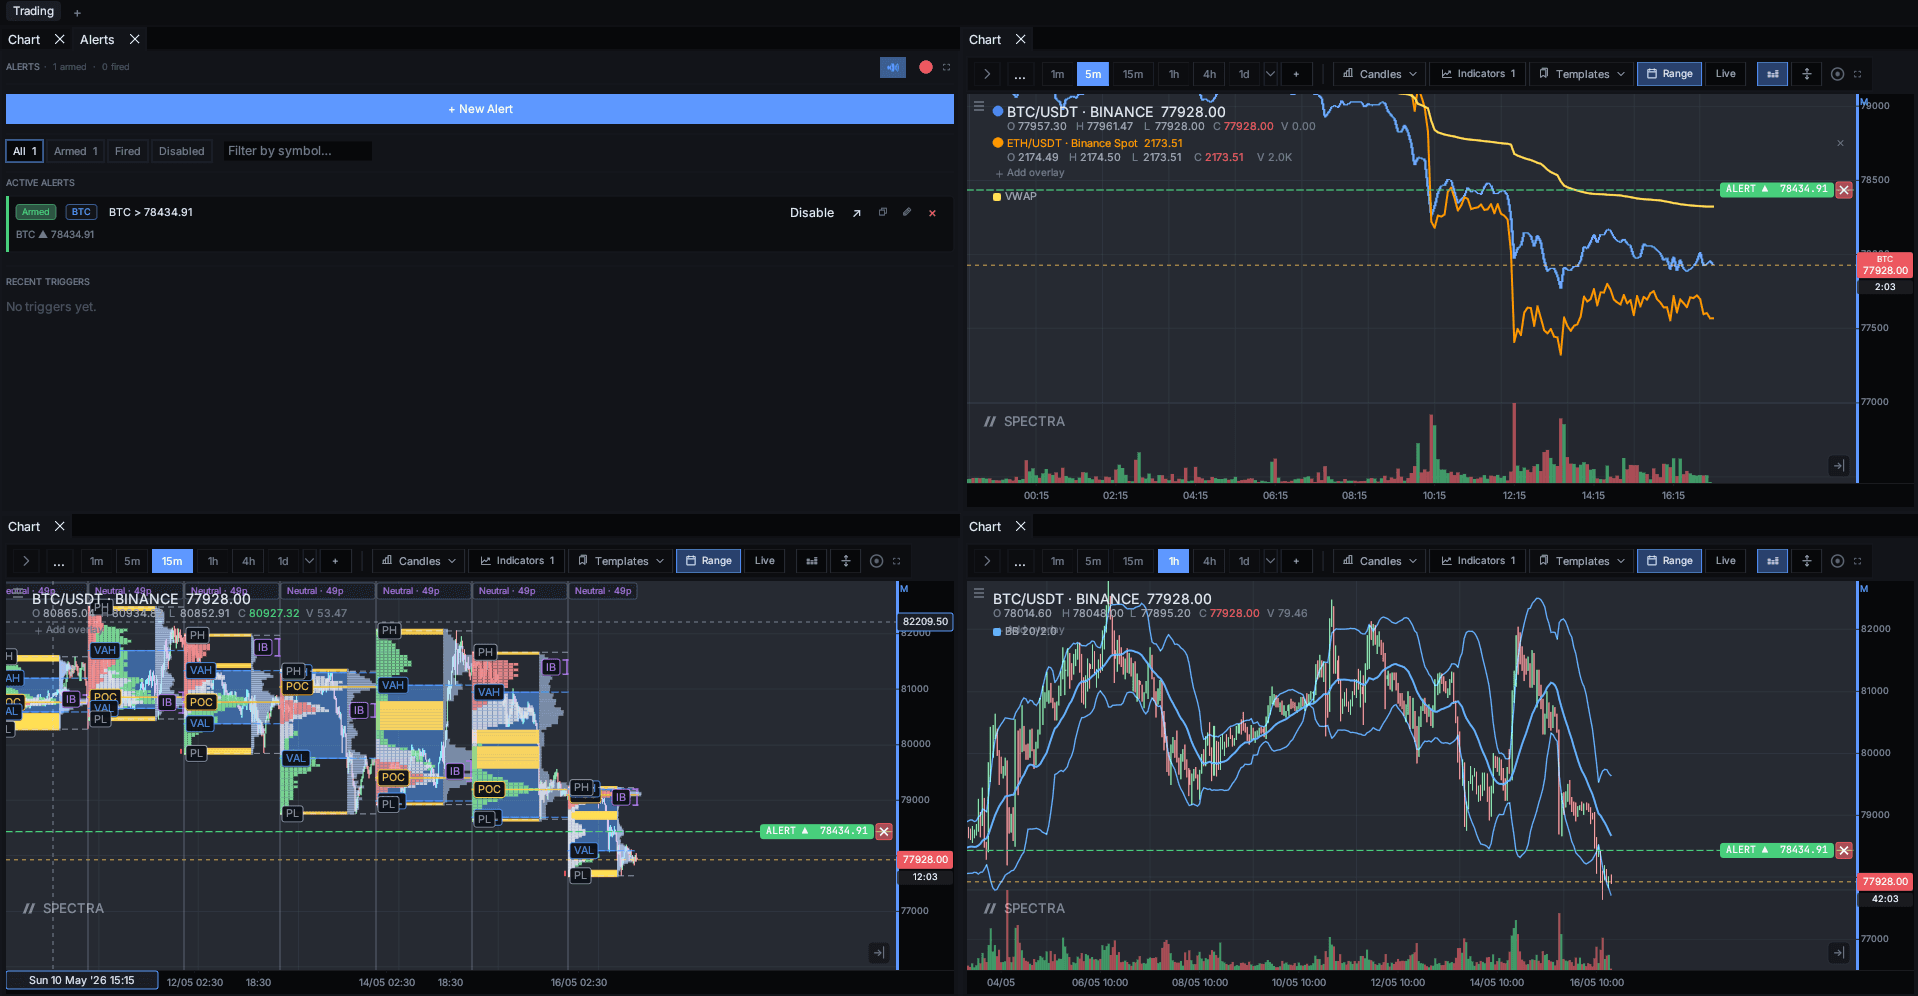Open Indicators 1 in bottom-left chart
This screenshot has height=996, width=1918.
click(516, 561)
